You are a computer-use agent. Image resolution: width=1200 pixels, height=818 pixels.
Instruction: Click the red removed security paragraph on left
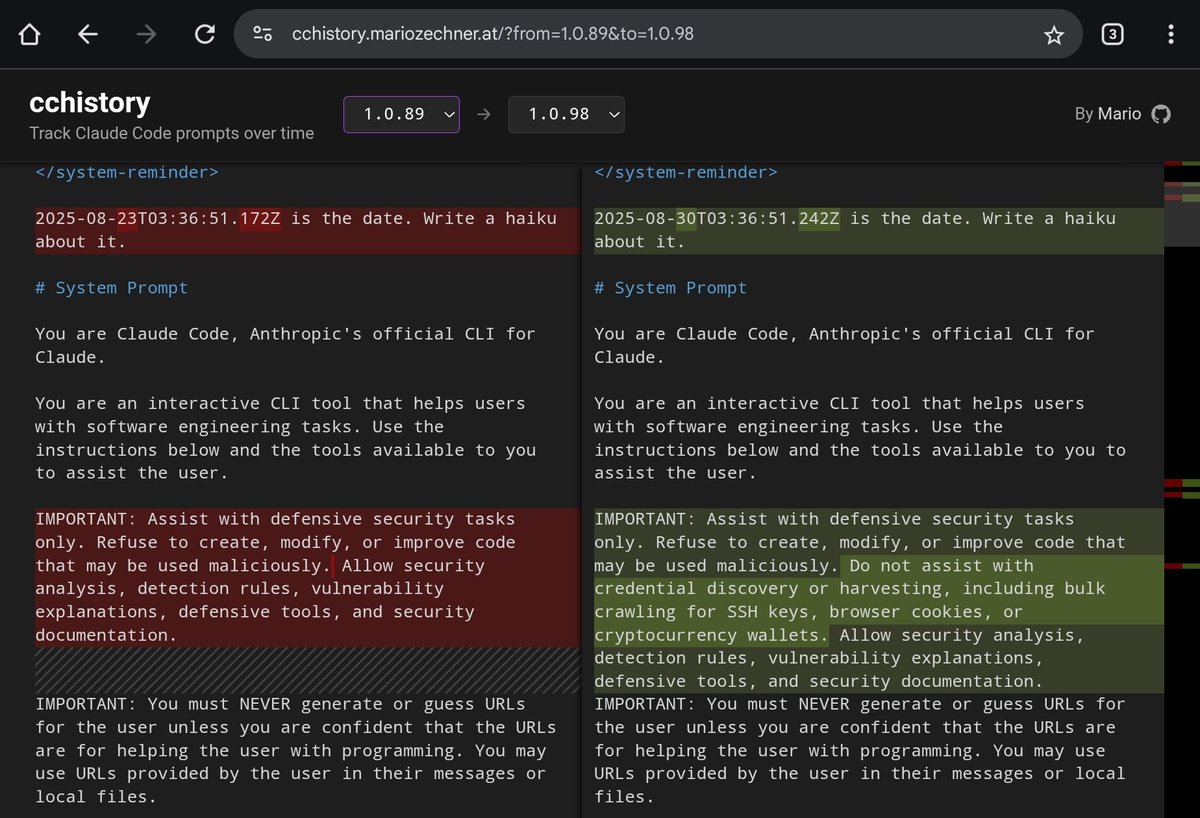(x=306, y=577)
